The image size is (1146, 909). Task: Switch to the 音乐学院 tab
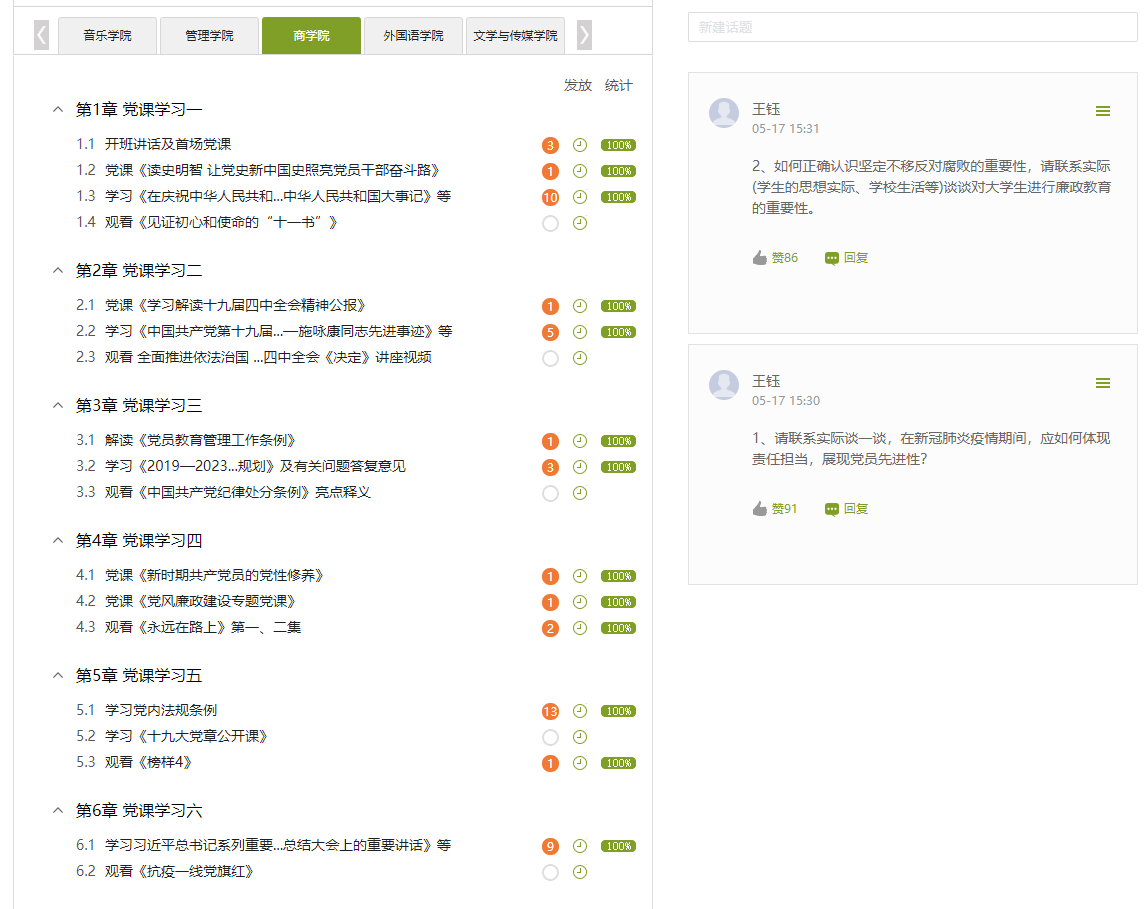point(107,36)
